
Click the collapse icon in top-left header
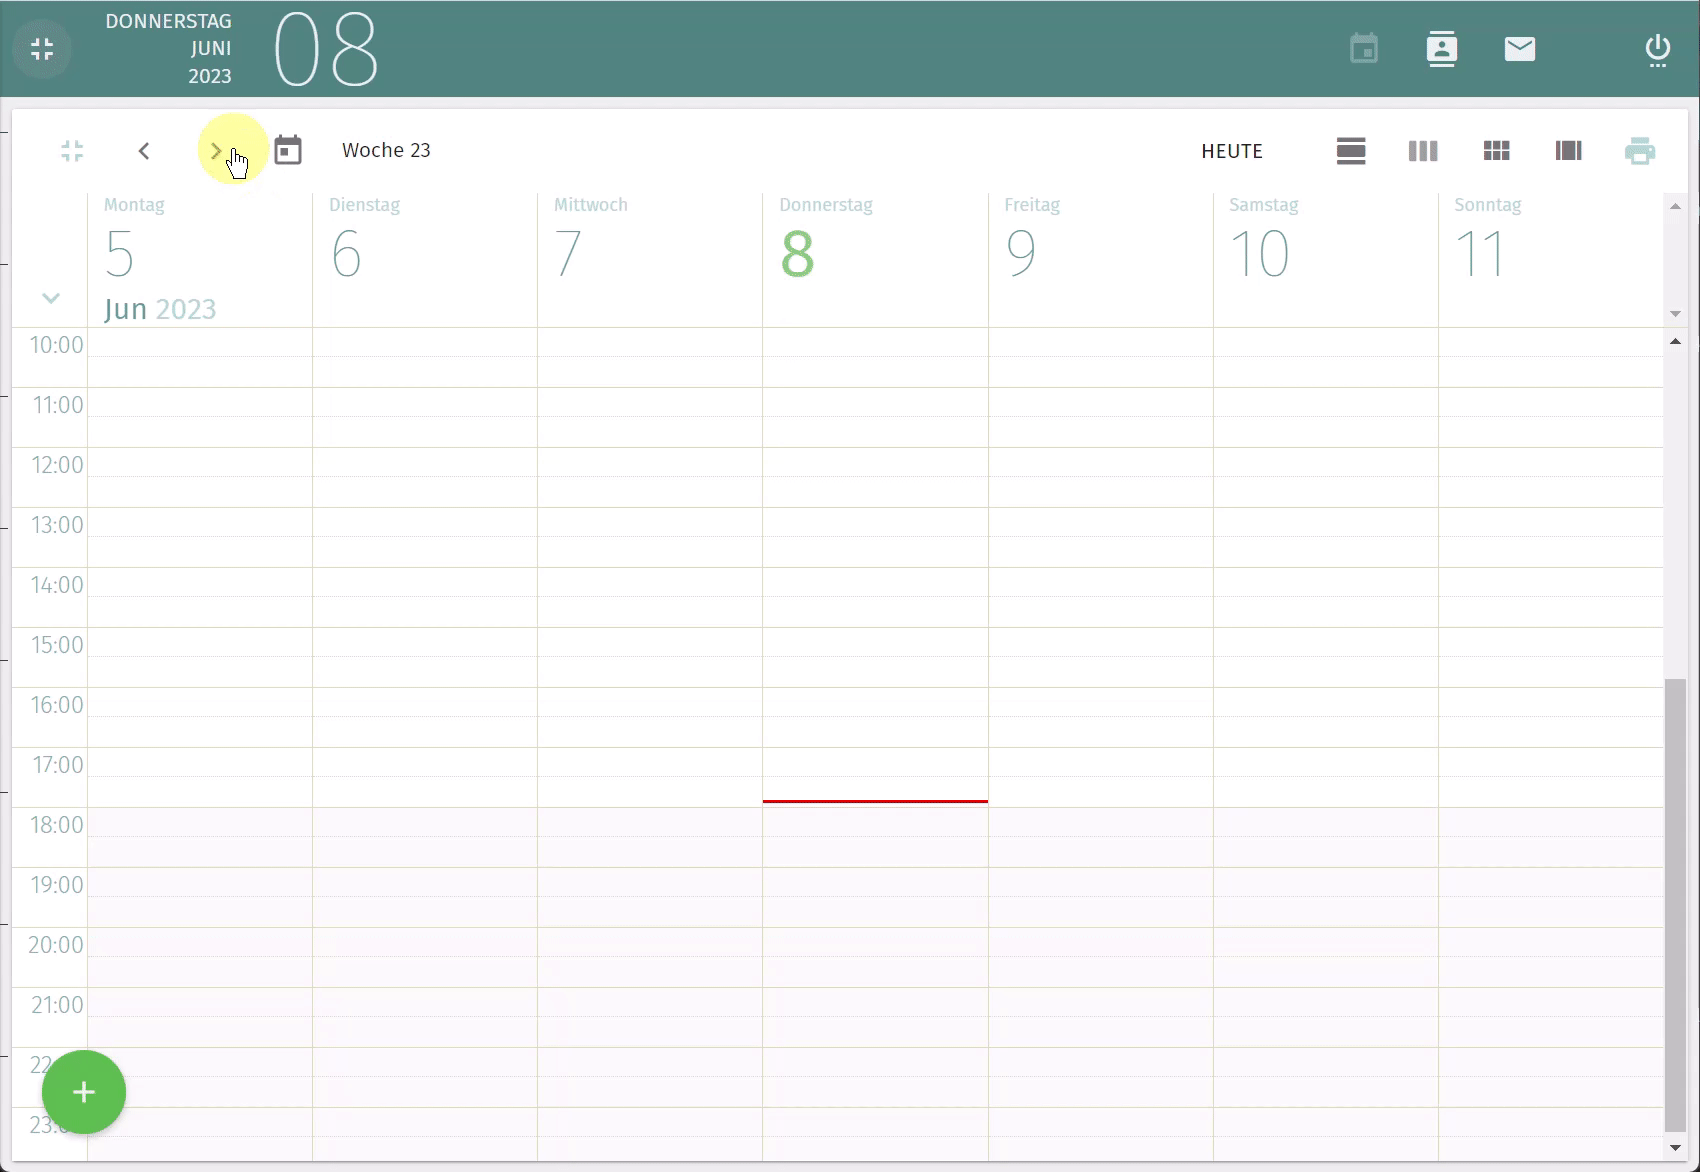(42, 49)
